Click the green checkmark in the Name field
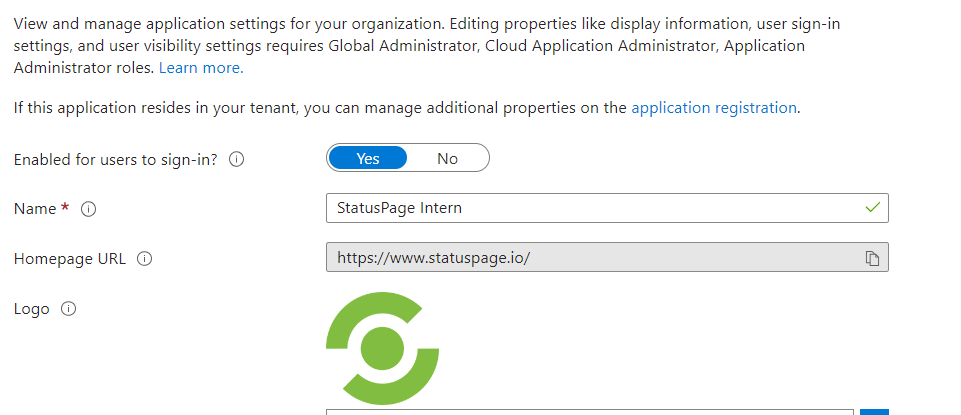The width and height of the screenshot is (961, 415). click(x=872, y=208)
